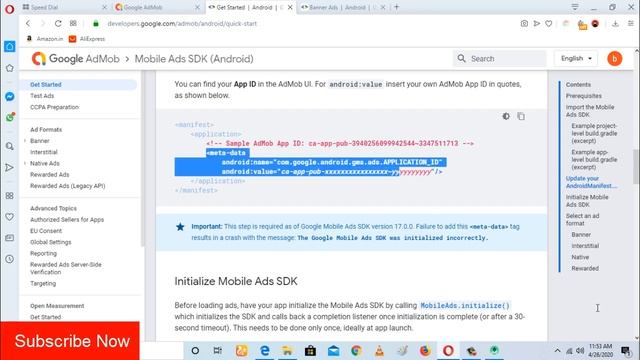Open the Mail app from the taskbar
The image size is (640, 360).
[333, 351]
